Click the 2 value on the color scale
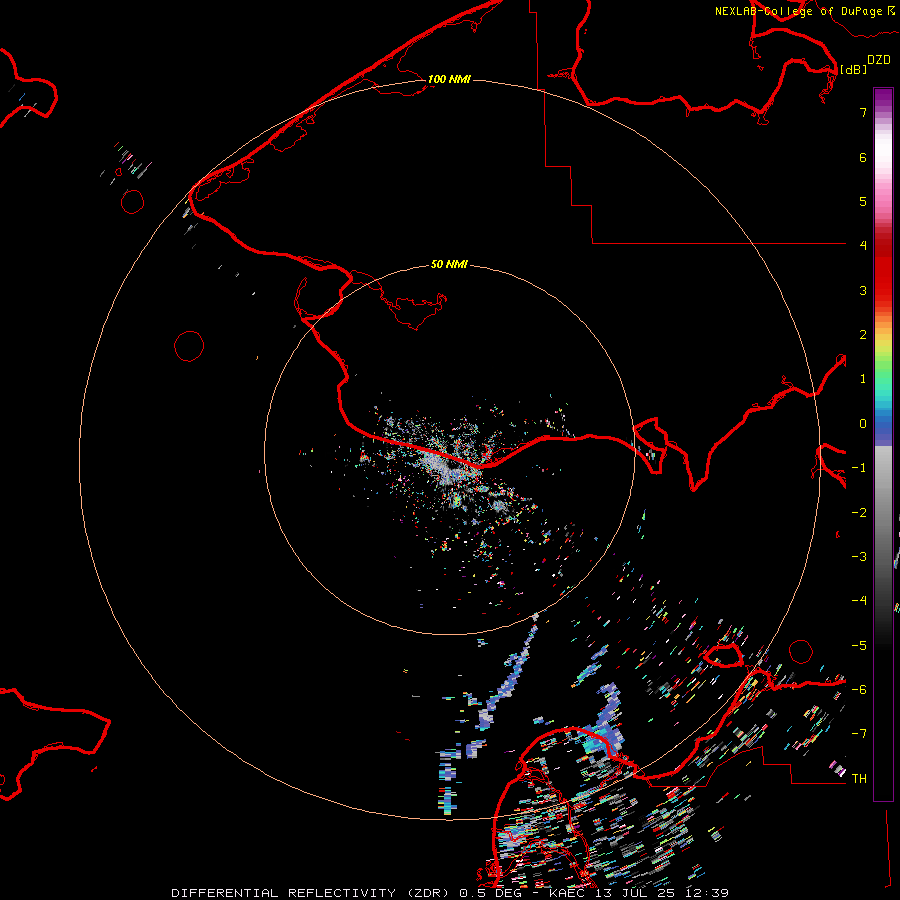The image size is (900, 900). tap(863, 335)
